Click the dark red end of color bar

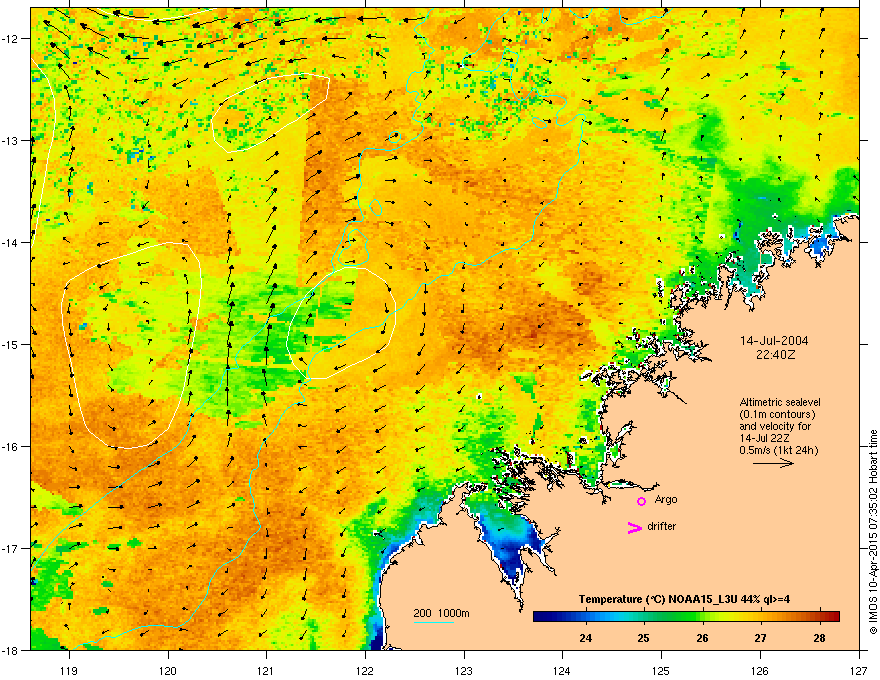coord(833,616)
